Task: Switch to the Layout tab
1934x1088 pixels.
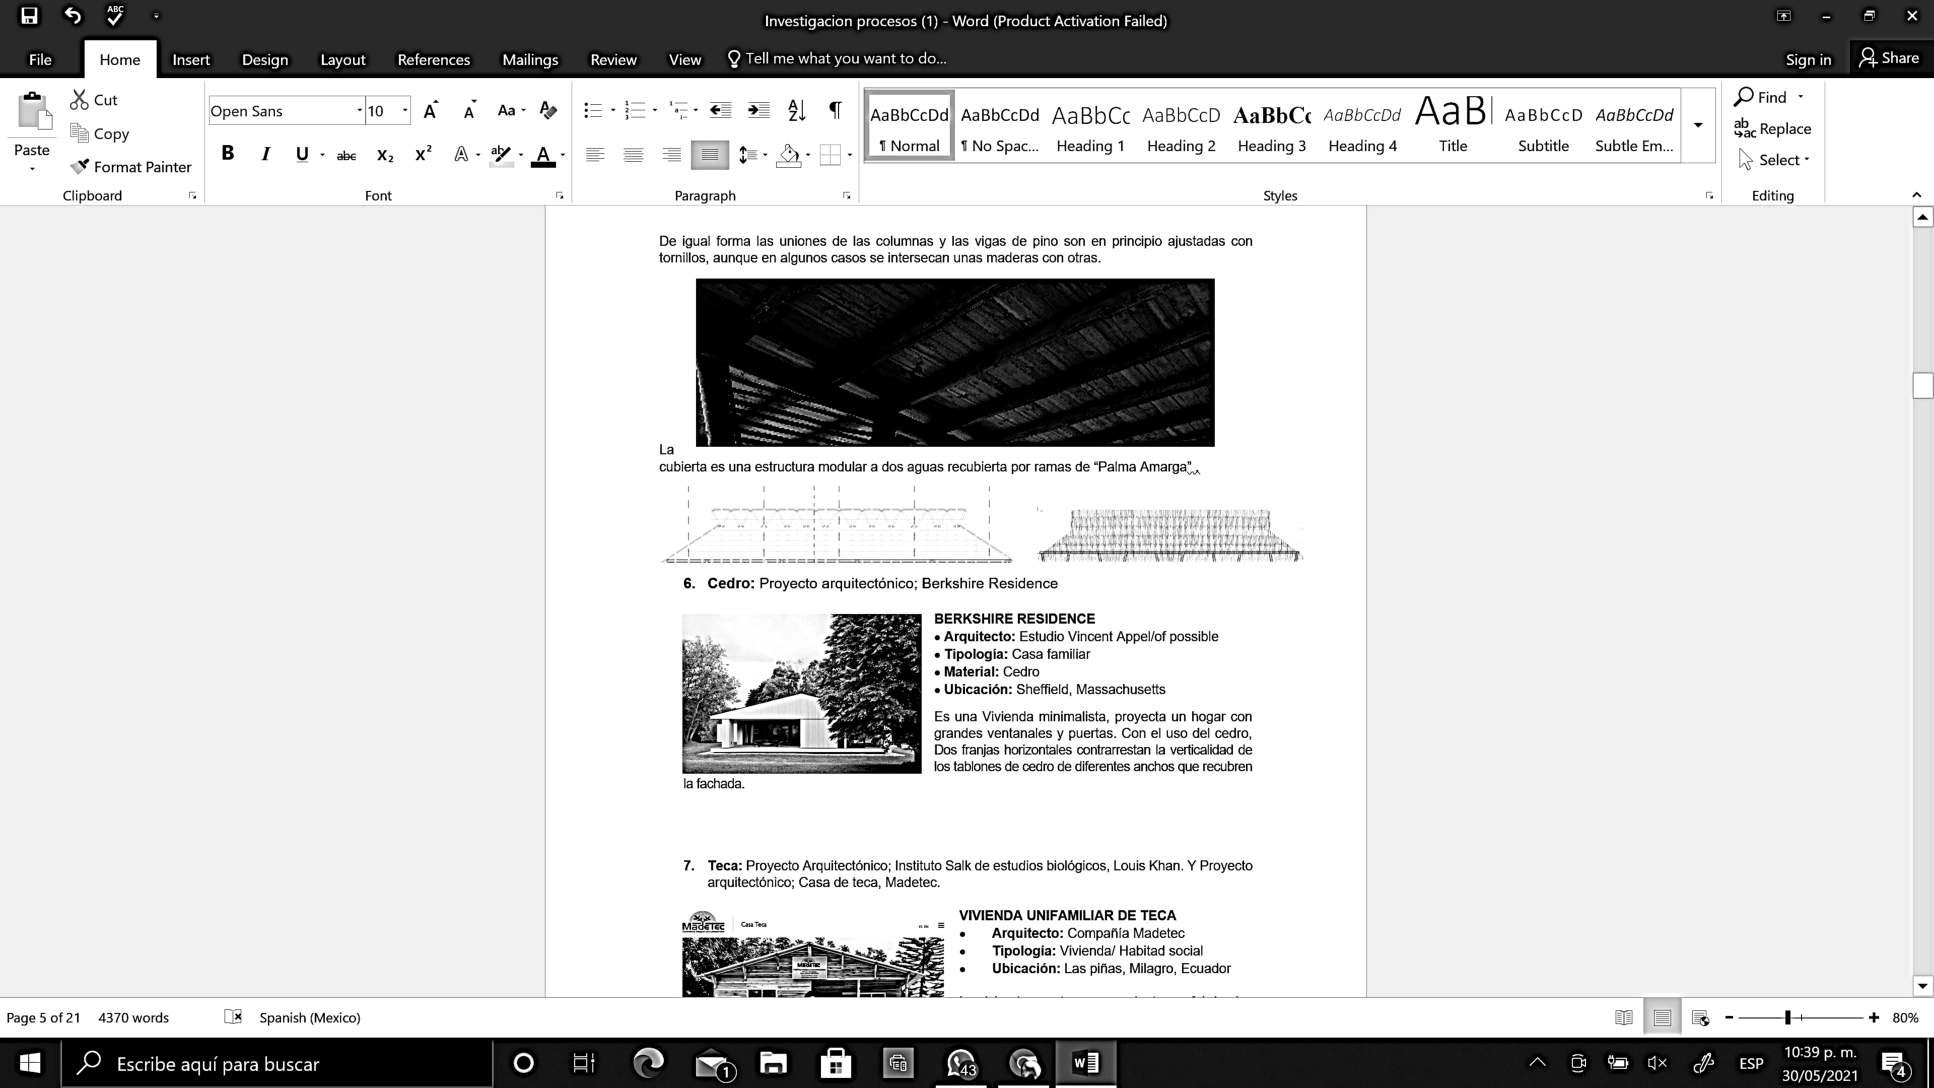Action: click(x=342, y=59)
